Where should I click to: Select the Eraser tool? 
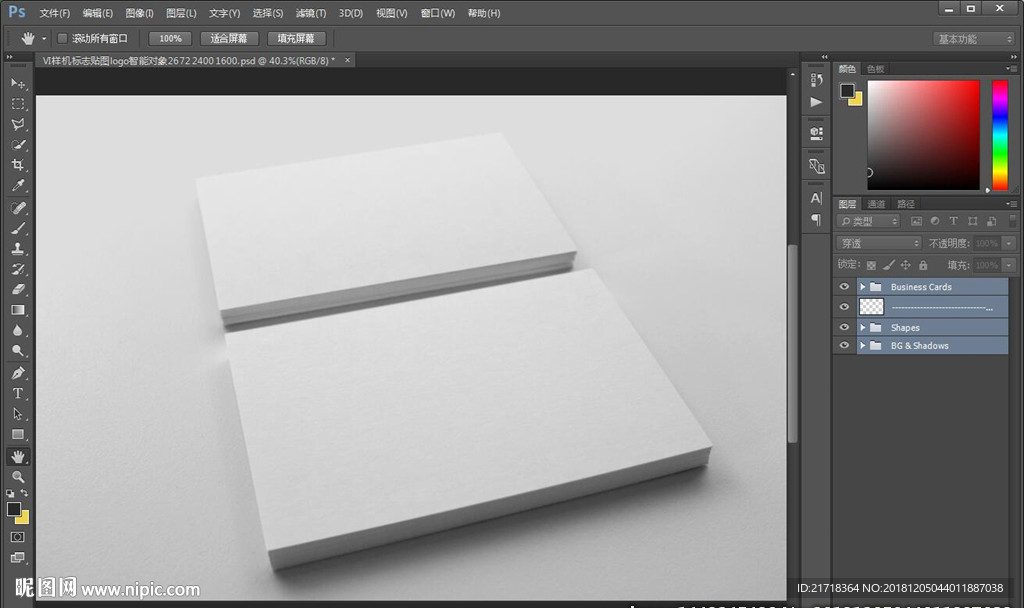click(x=18, y=289)
